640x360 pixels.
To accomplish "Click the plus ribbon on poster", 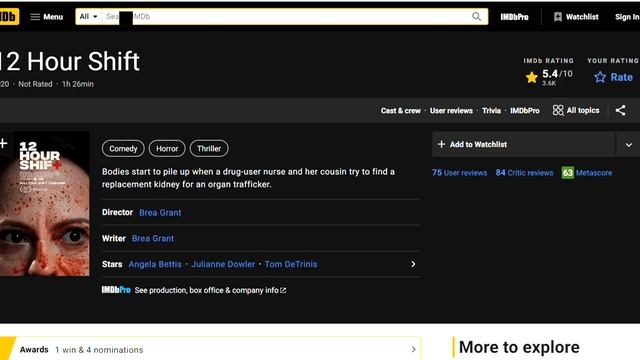I will (4, 144).
